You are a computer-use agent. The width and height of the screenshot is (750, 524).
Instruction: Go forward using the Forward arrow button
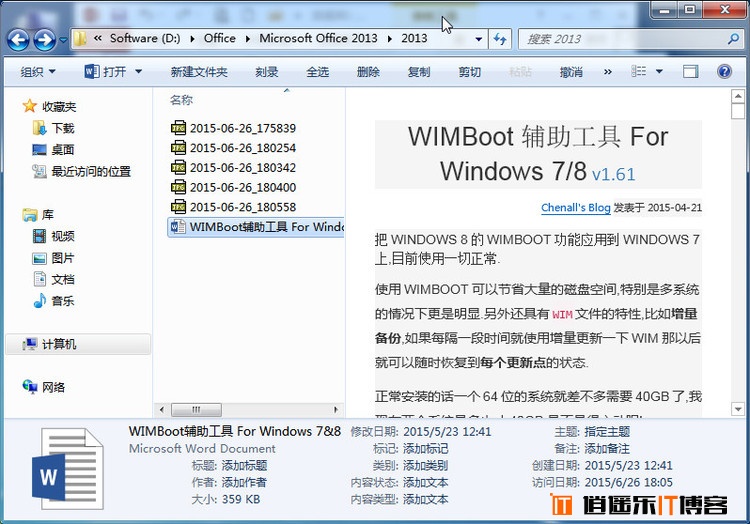[44, 40]
